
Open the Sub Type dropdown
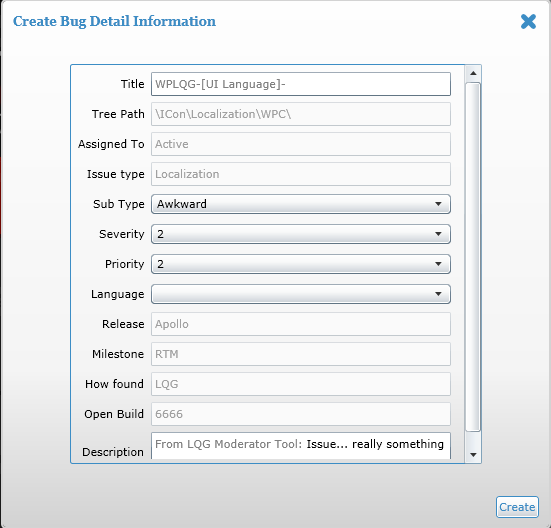click(x=301, y=204)
